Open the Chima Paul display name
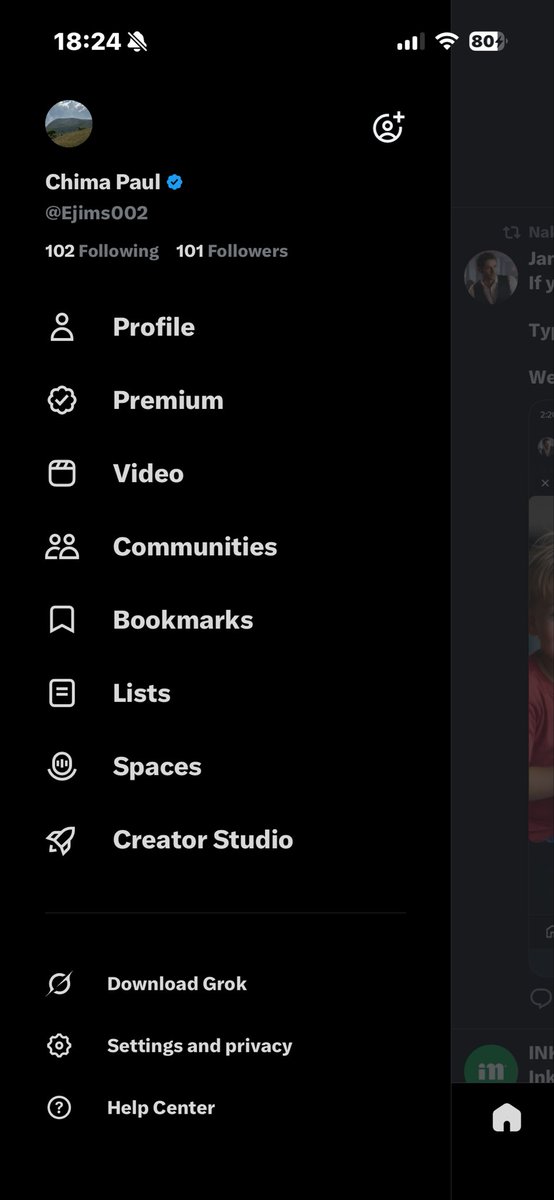This screenshot has width=554, height=1200. click(x=103, y=182)
